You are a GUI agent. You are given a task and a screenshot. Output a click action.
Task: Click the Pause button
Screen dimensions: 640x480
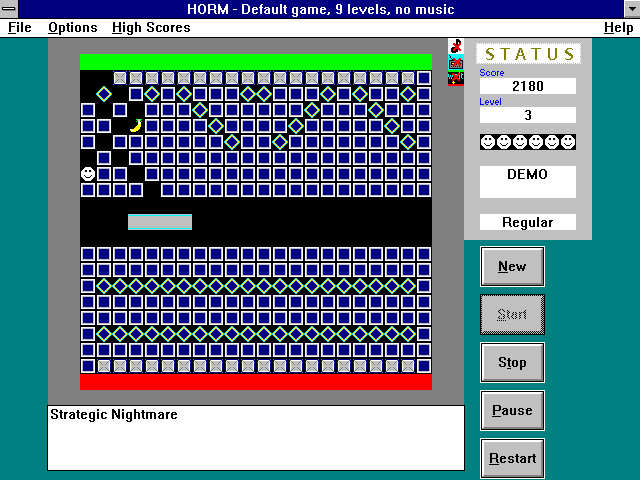click(512, 411)
